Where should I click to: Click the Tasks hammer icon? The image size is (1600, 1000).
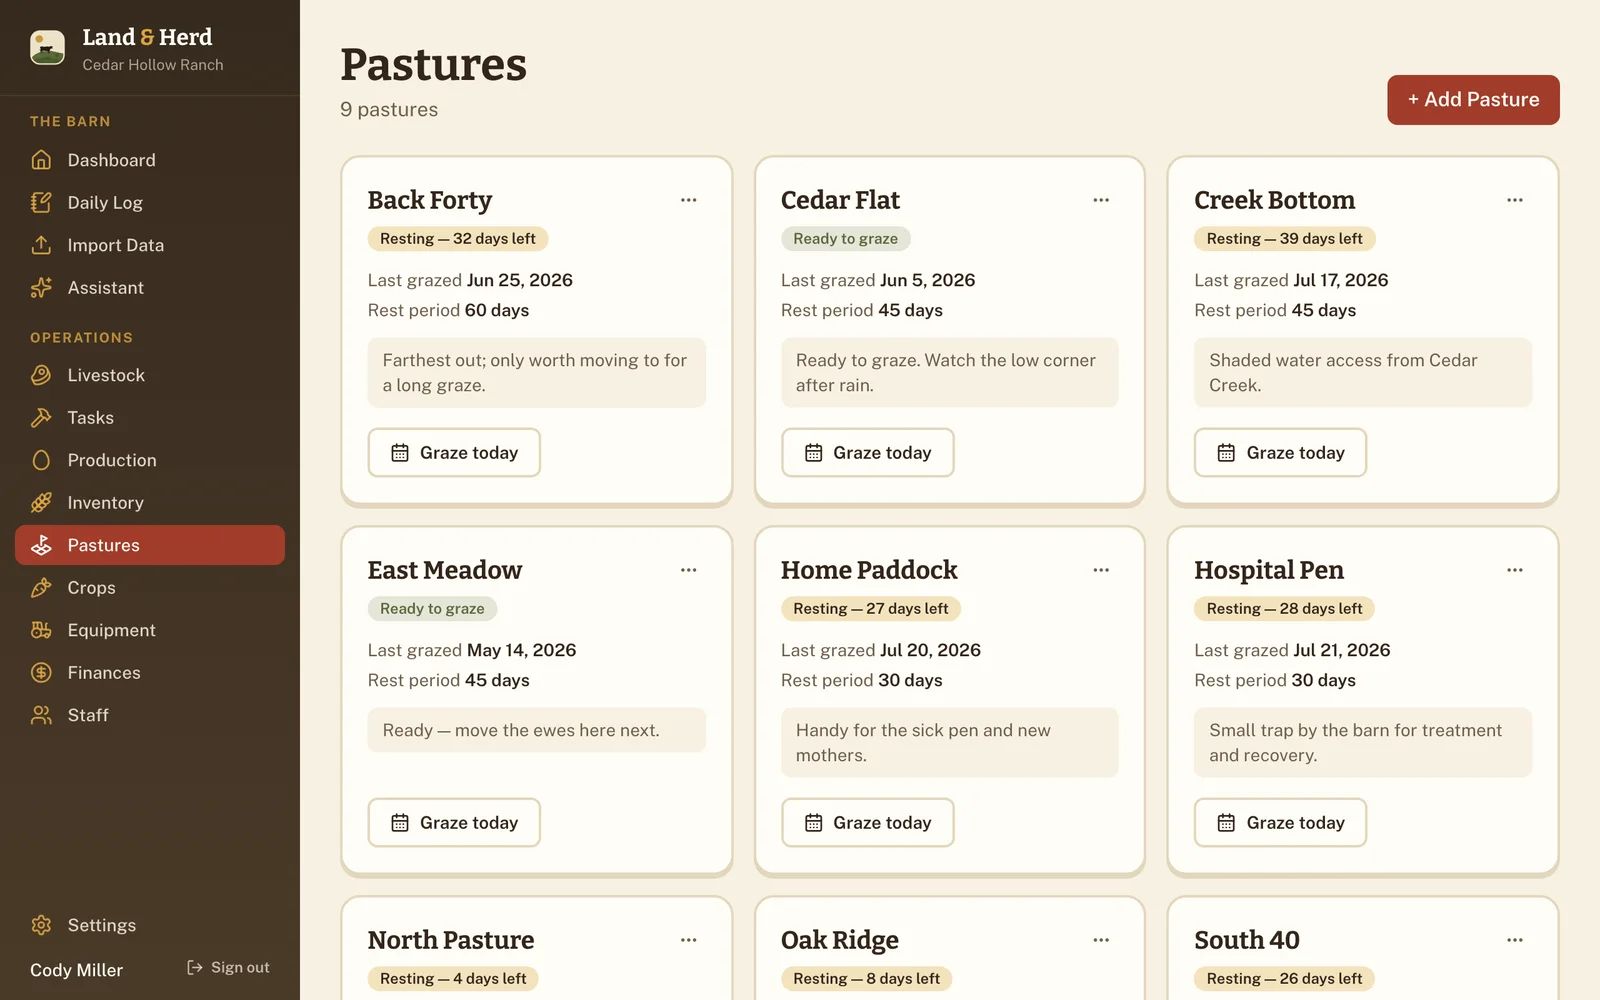(x=41, y=417)
